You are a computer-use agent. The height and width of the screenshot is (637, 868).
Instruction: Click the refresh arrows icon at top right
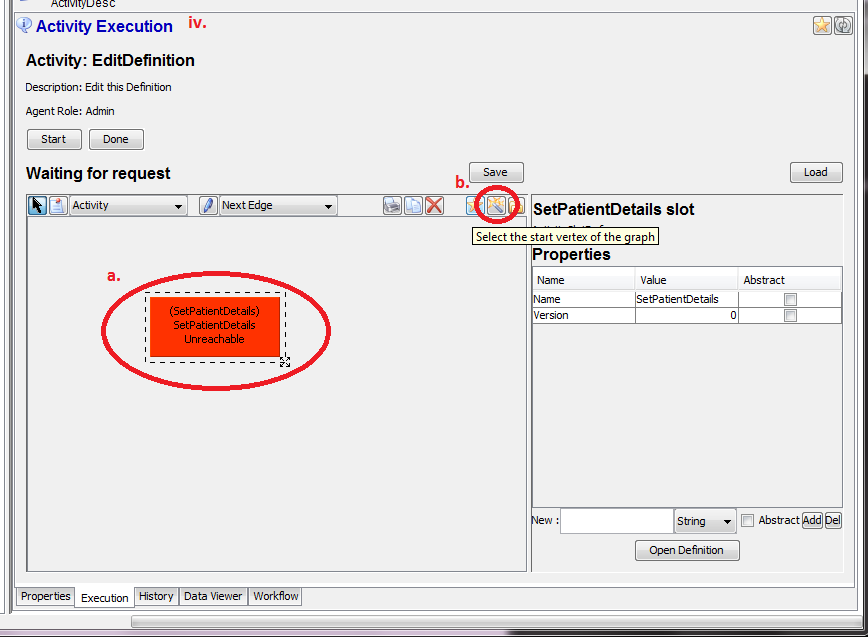point(843,25)
